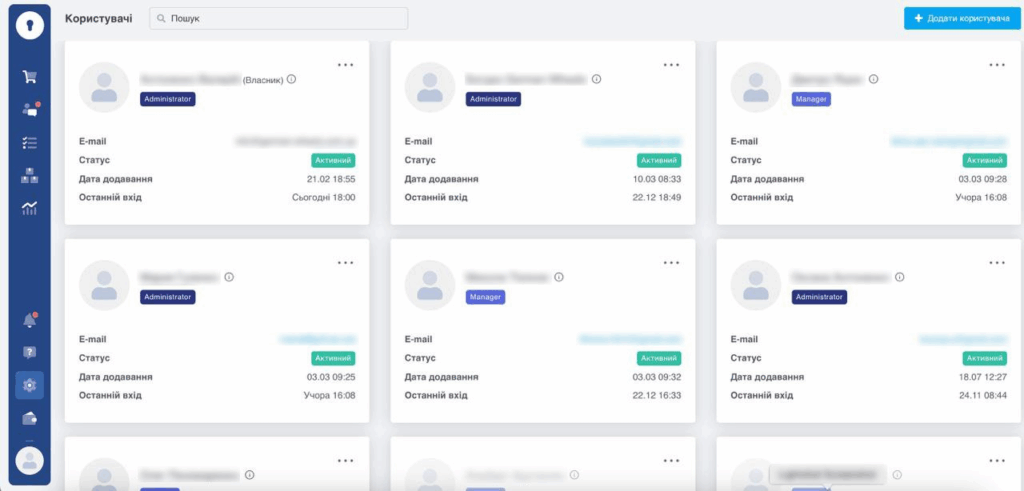Click the 'Активний' status badge on owner card
The height and width of the screenshot is (491, 1024).
pos(334,160)
